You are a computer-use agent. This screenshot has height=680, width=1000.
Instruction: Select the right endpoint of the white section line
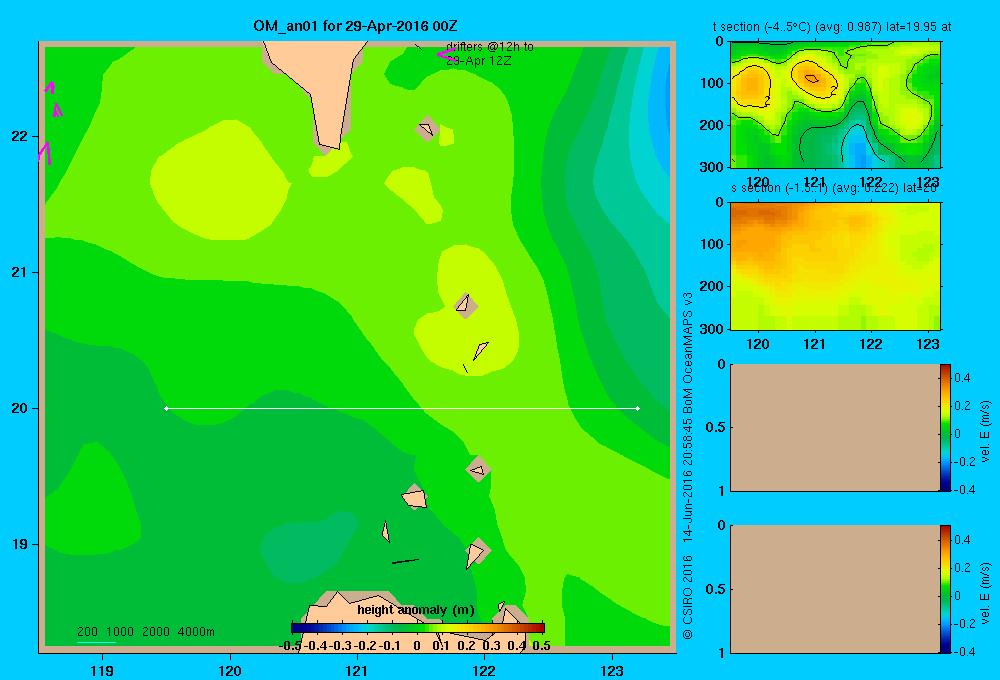(x=638, y=408)
